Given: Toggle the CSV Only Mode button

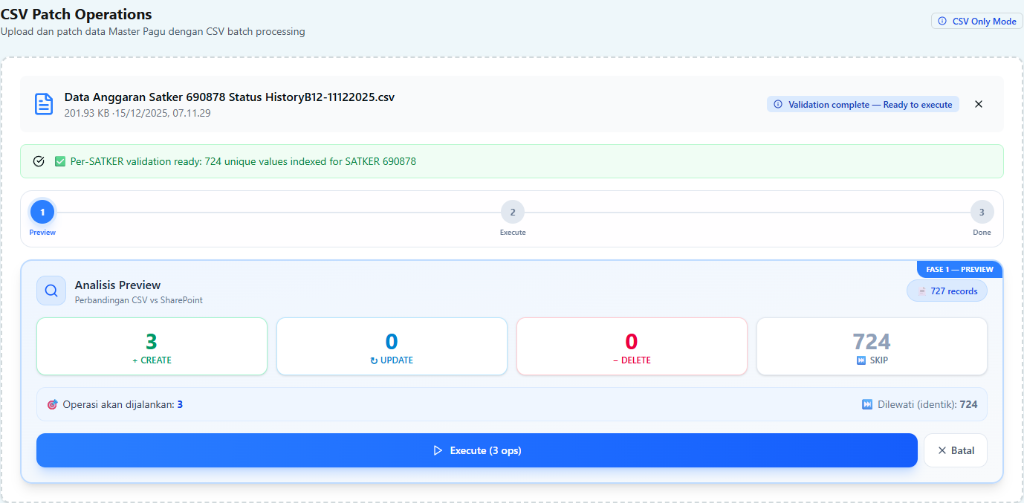Looking at the screenshot, I should (974, 21).
